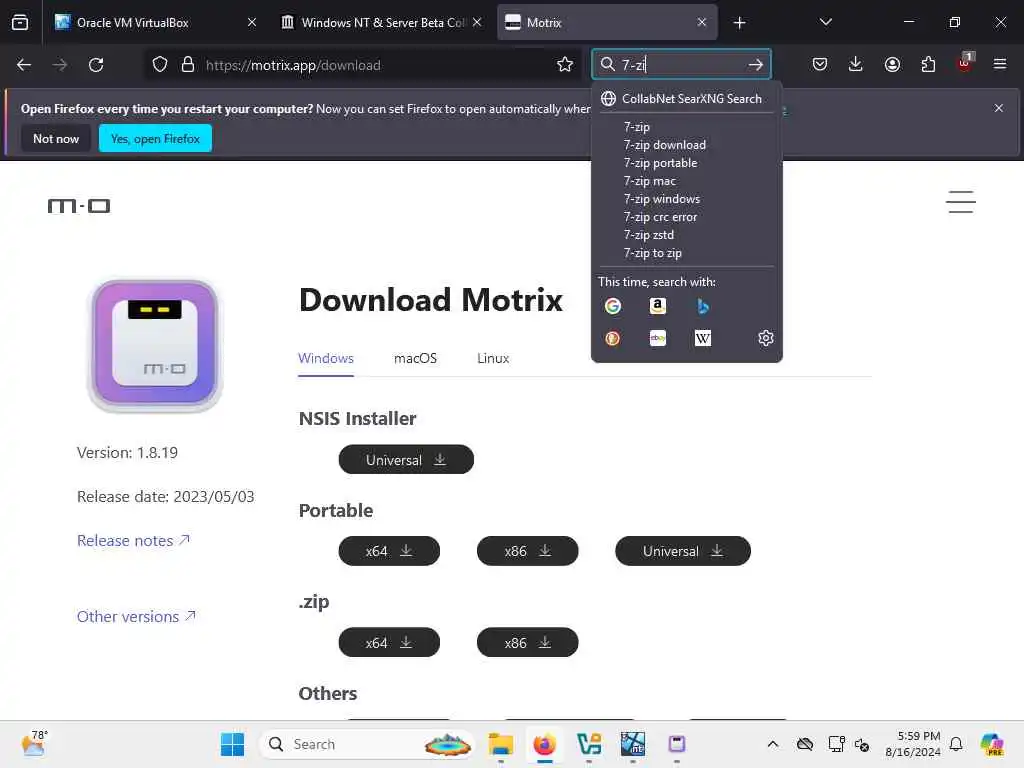Search with DuckDuckGo engine icon
The width and height of the screenshot is (1024, 768).
pos(613,338)
